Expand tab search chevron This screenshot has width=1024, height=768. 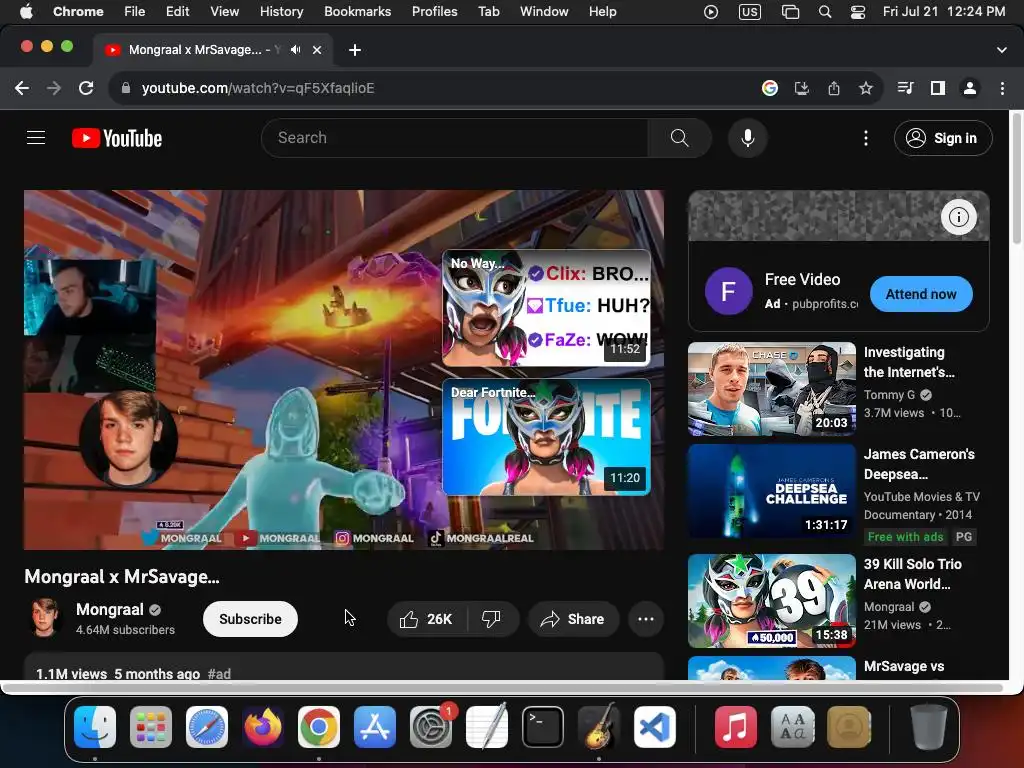pos(1001,50)
